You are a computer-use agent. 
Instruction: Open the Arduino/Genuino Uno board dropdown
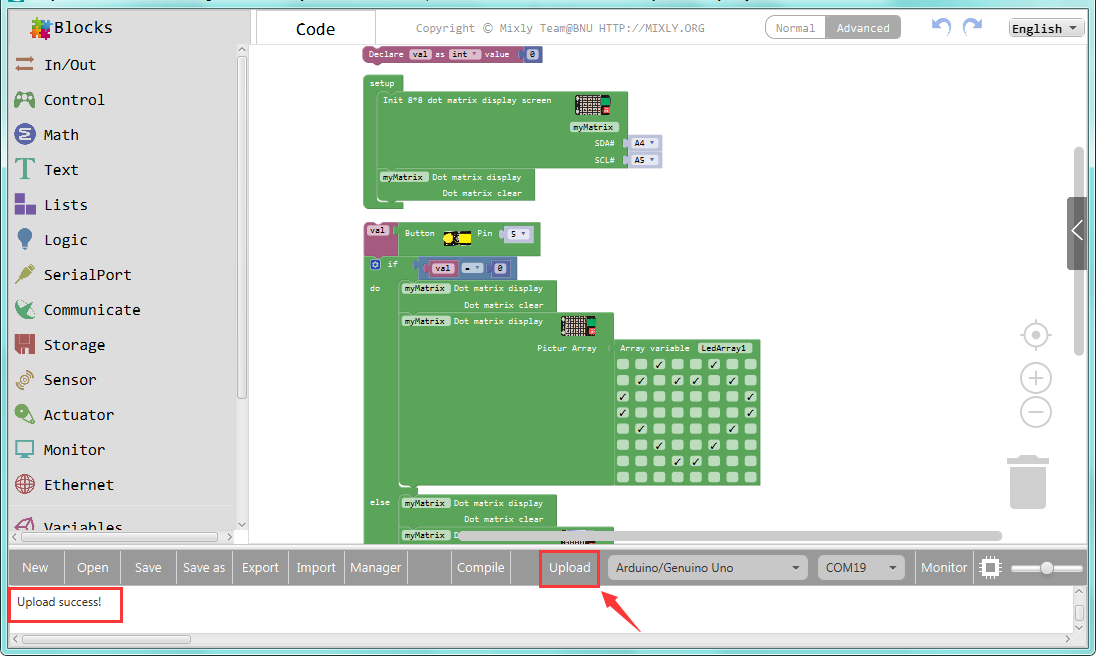[707, 567]
